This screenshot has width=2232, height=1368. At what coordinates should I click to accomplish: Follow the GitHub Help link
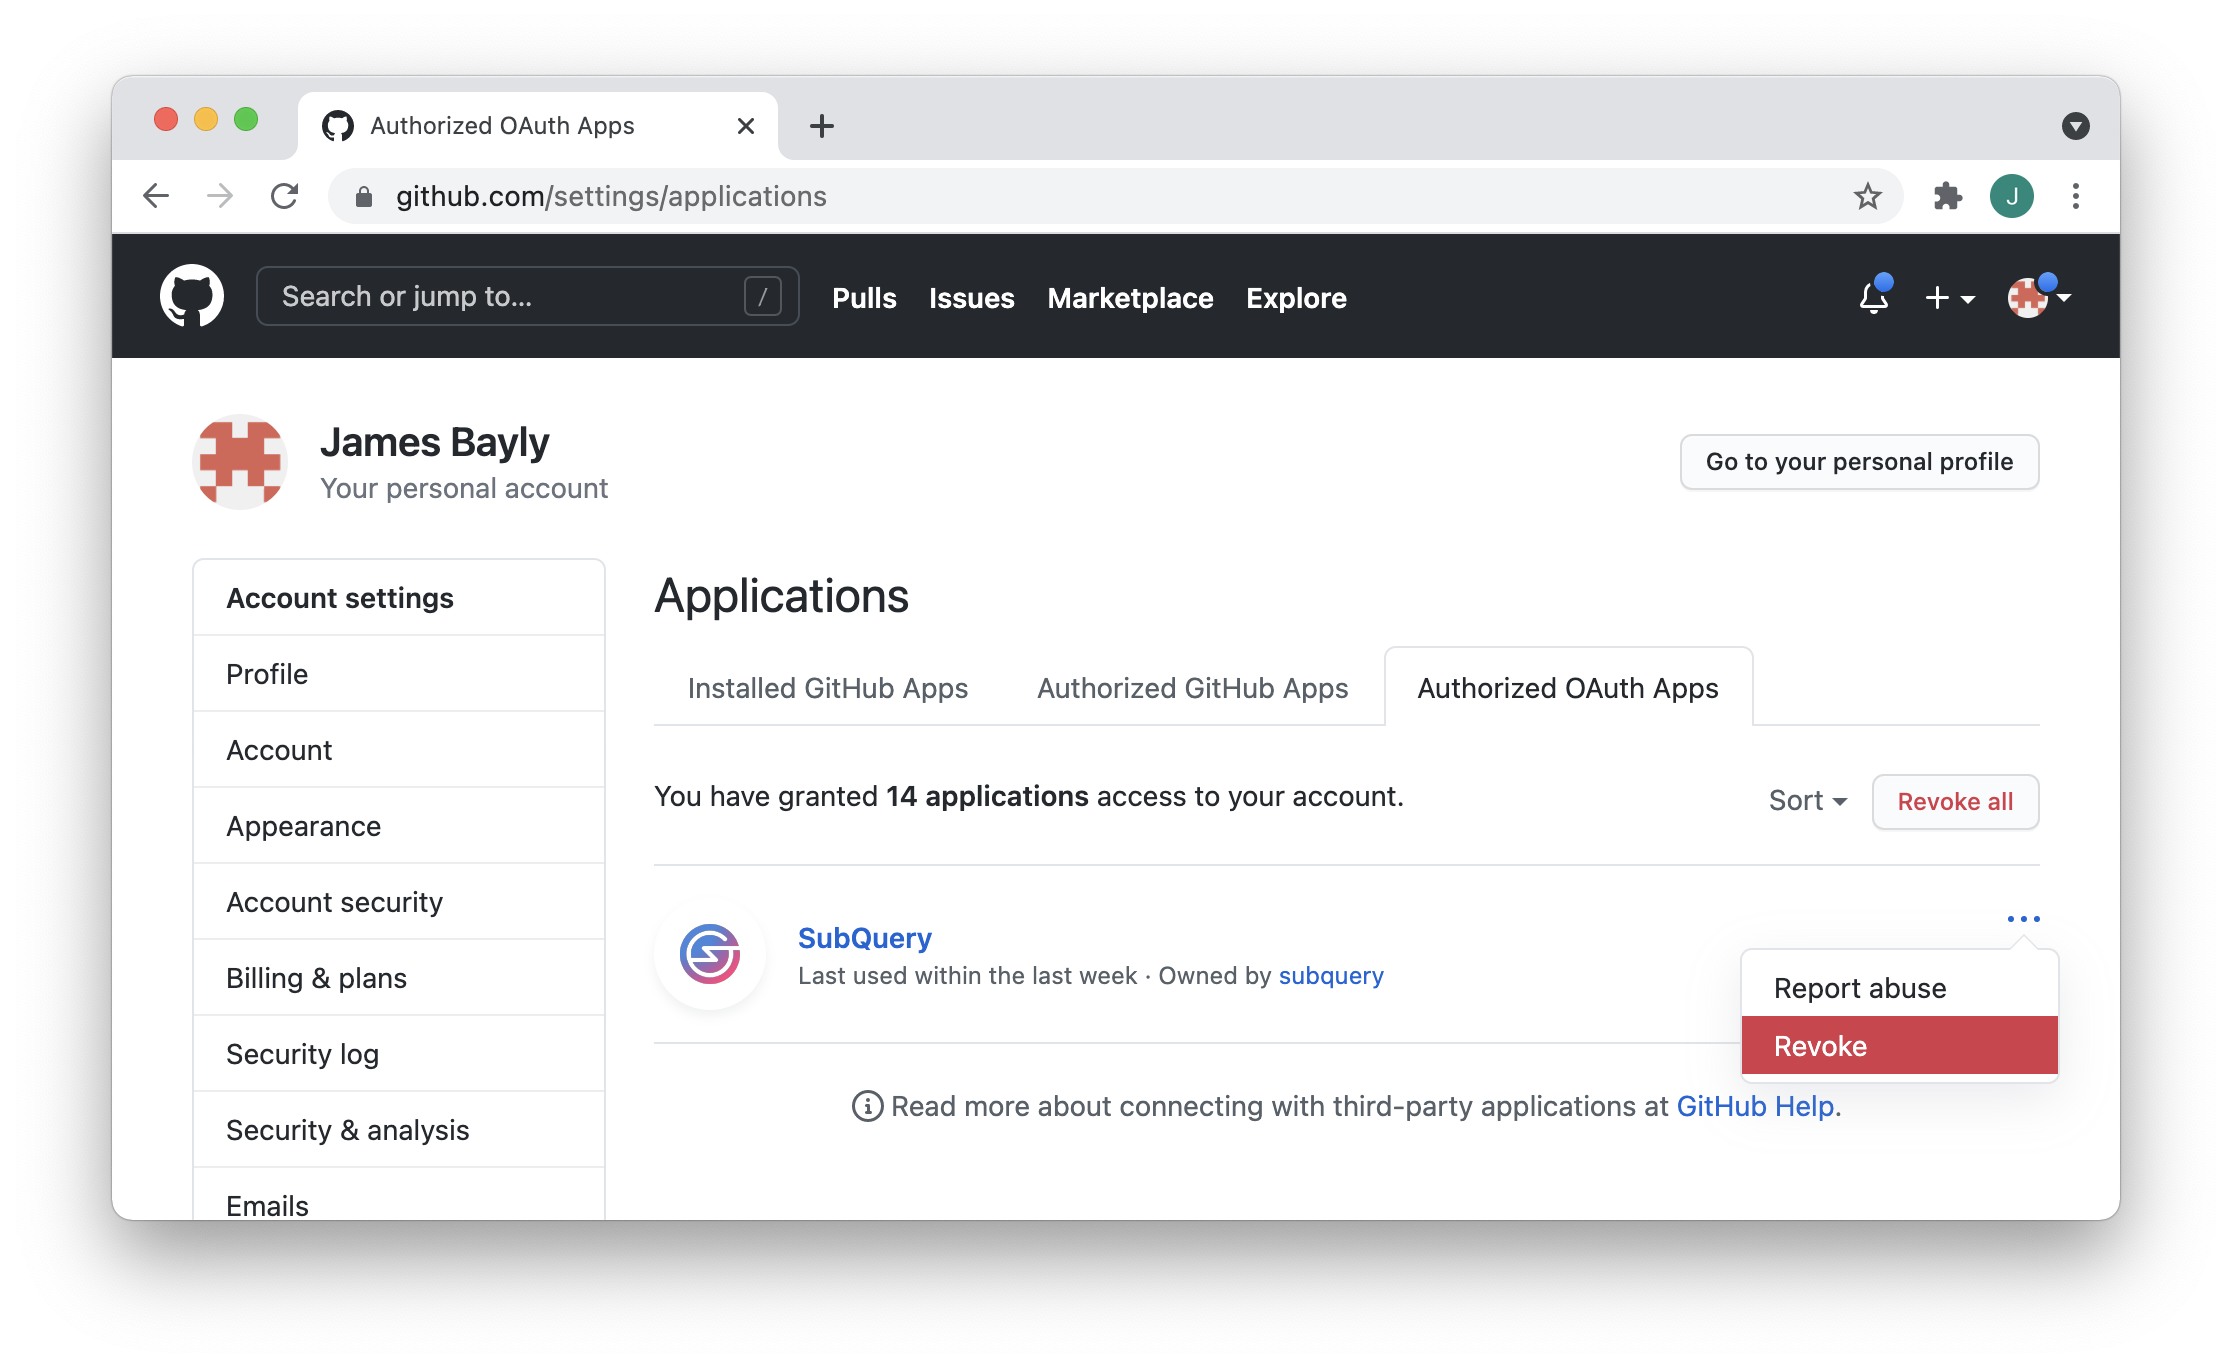click(1755, 1106)
